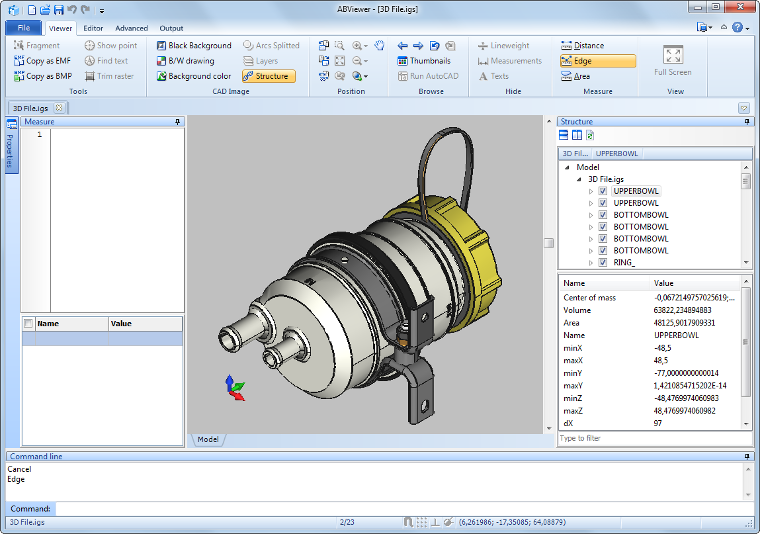Open the globe zoom icon dropdown arrow

tap(365, 76)
